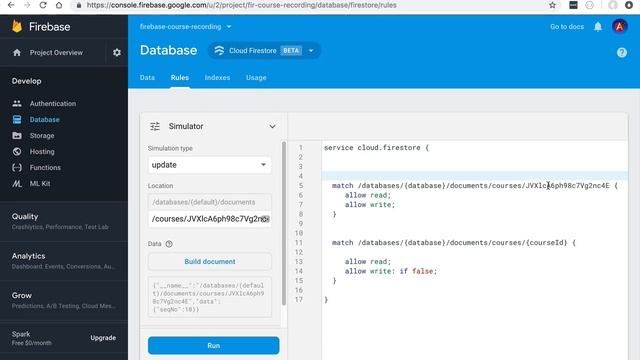The image size is (640, 360).
Task: Switch to the Data tab
Action: click(x=147, y=78)
